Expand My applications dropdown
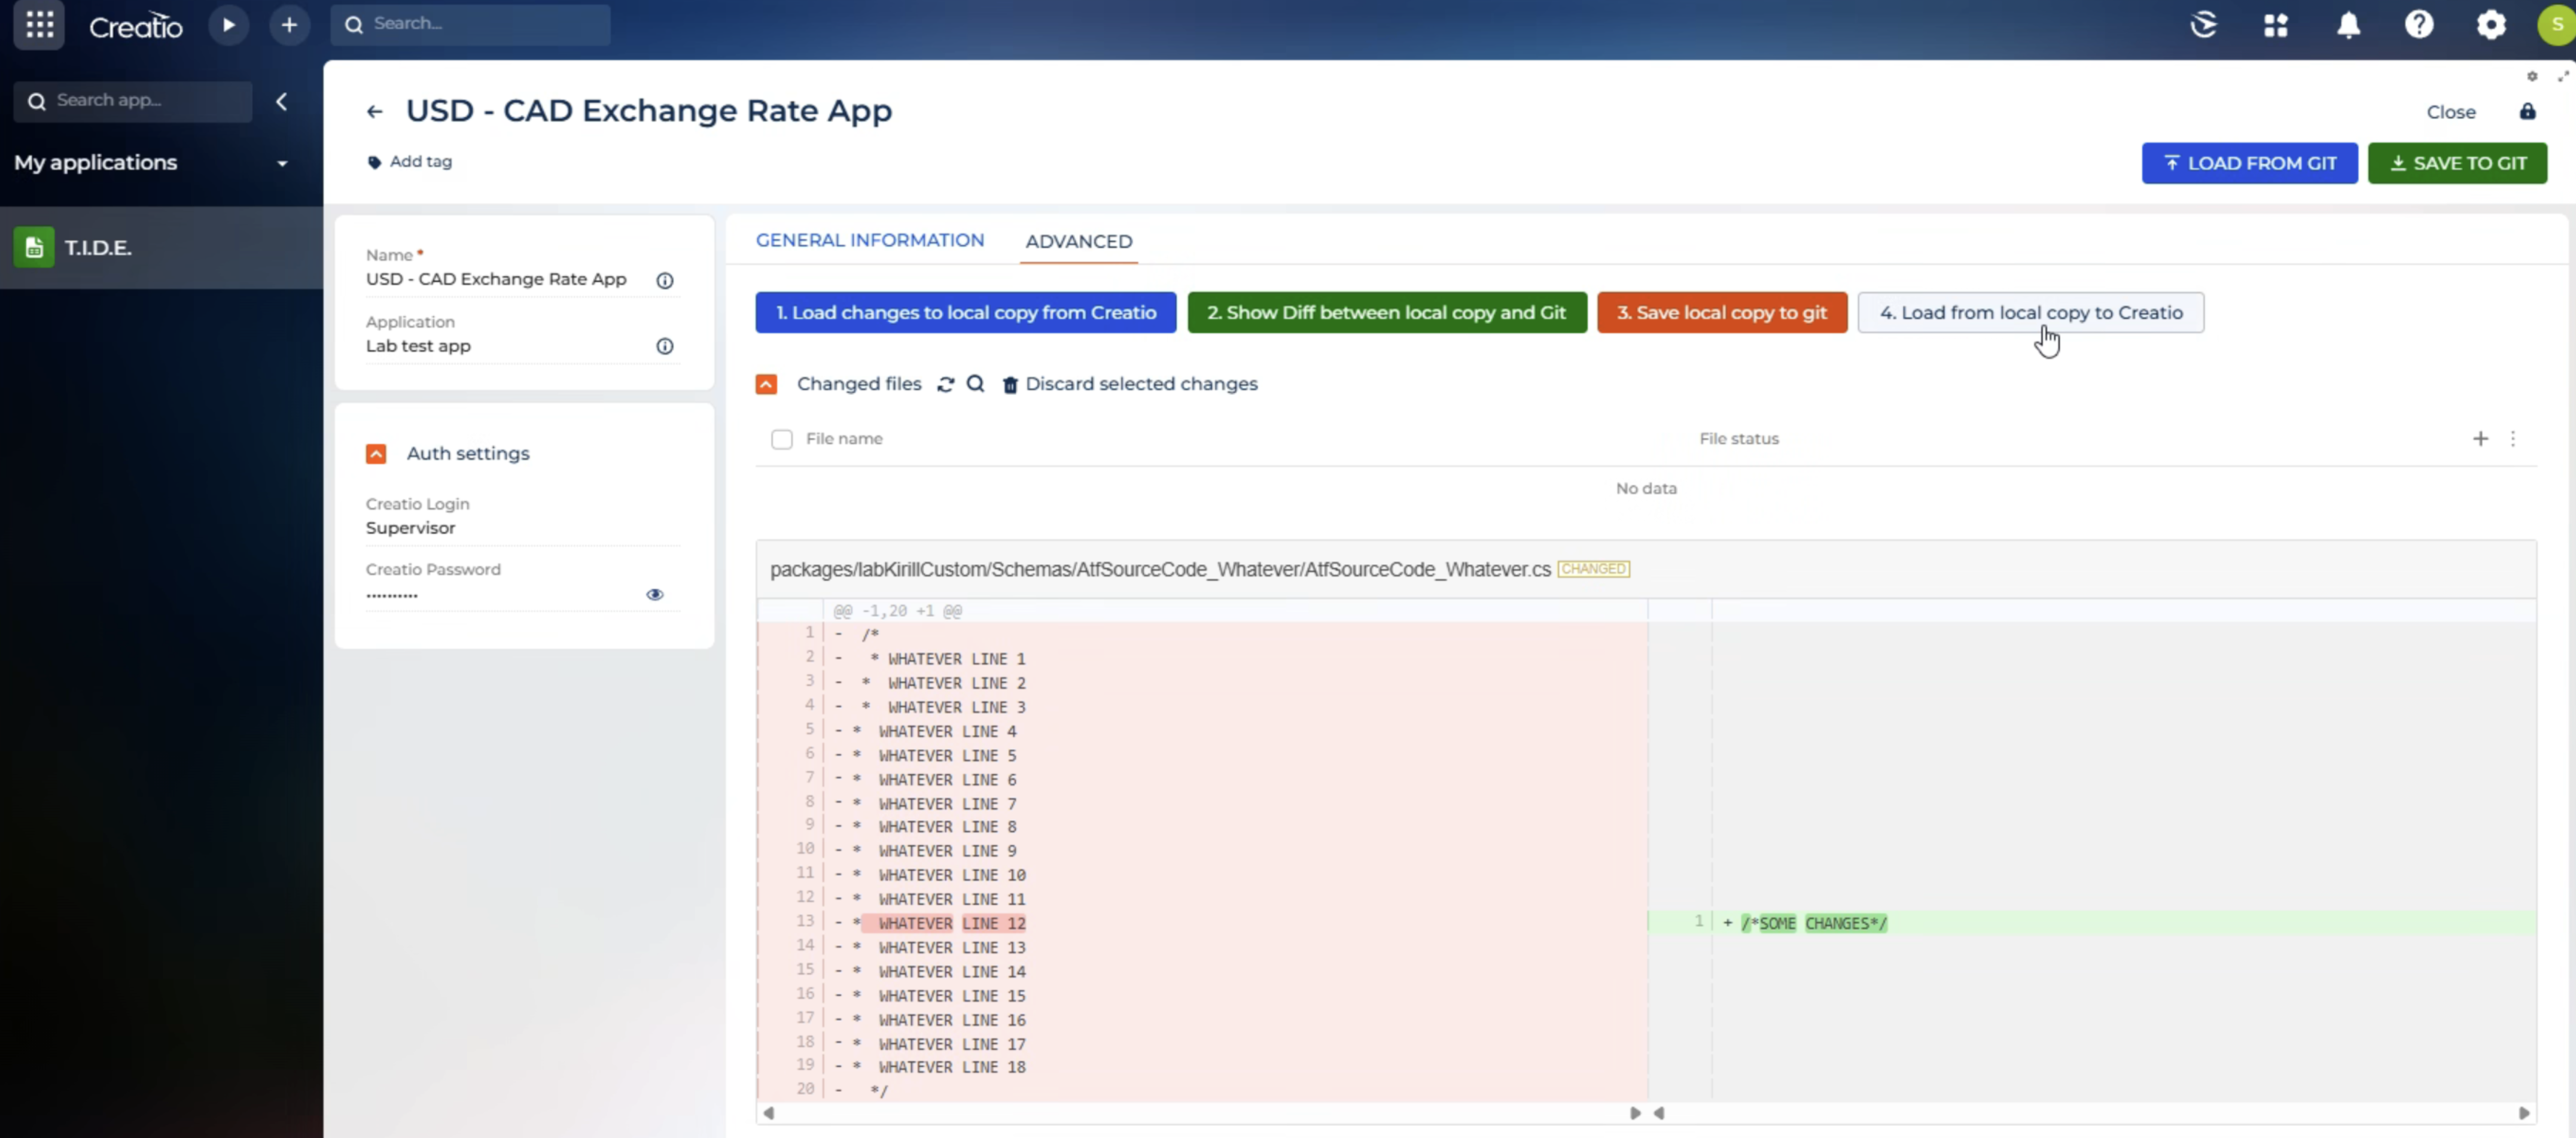This screenshot has width=2576, height=1138. click(x=282, y=163)
